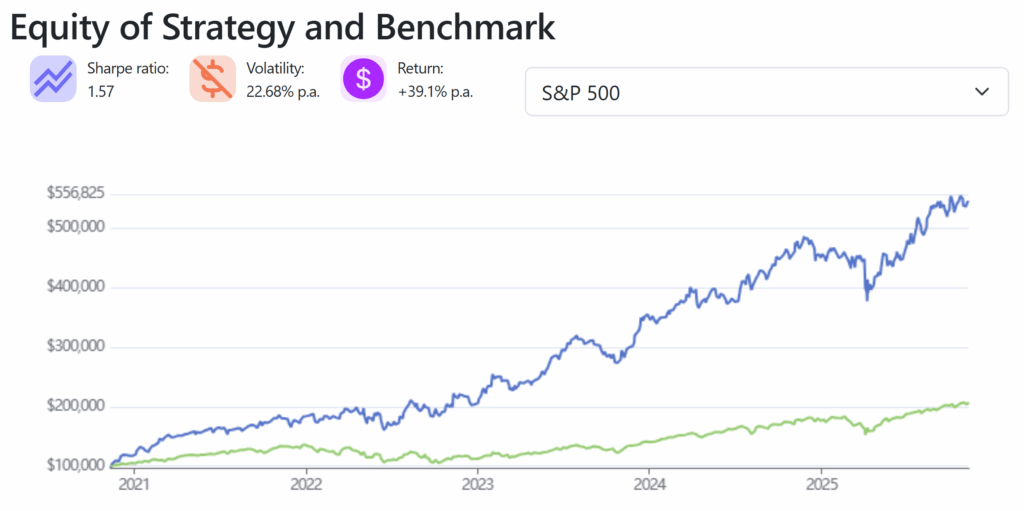Viewport: 1024px width, 511px height.
Task: Open the S&P 500 benchmark dropdown
Action: point(766,92)
